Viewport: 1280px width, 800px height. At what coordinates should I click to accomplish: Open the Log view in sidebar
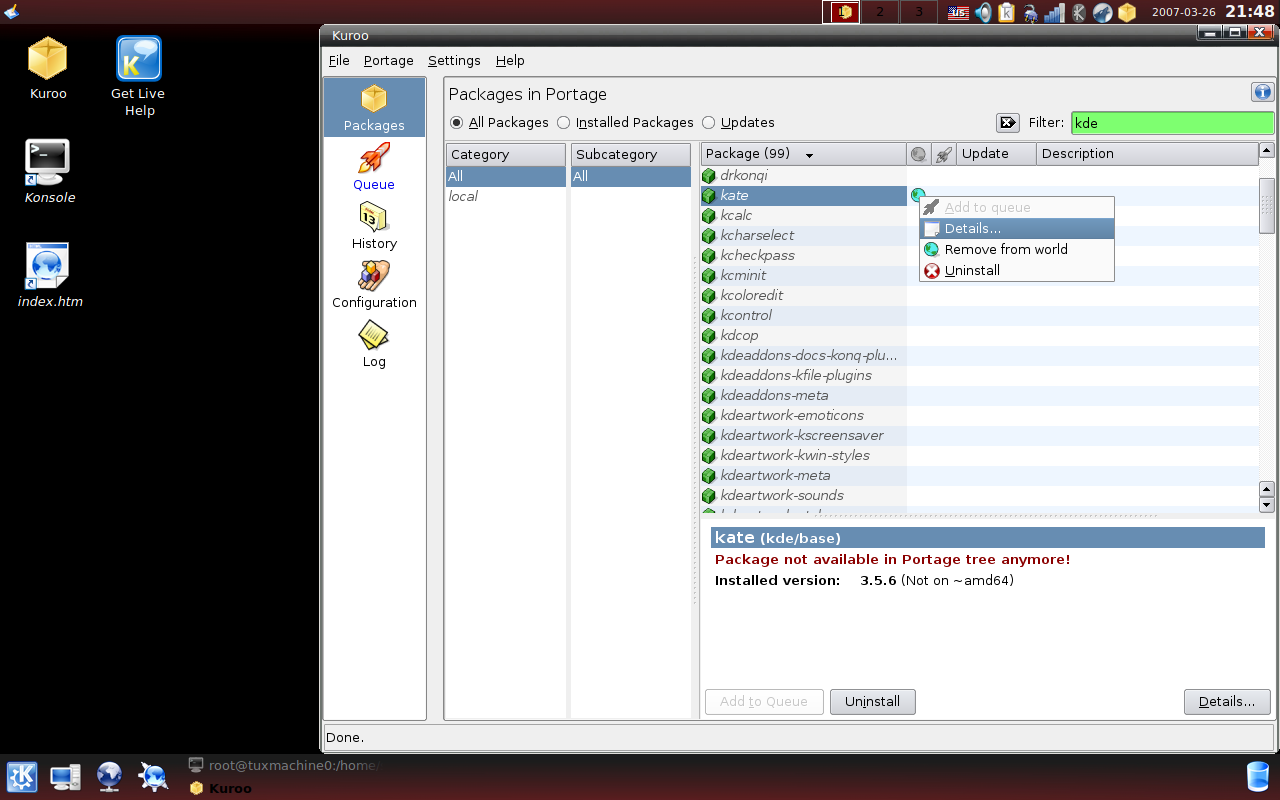374,344
